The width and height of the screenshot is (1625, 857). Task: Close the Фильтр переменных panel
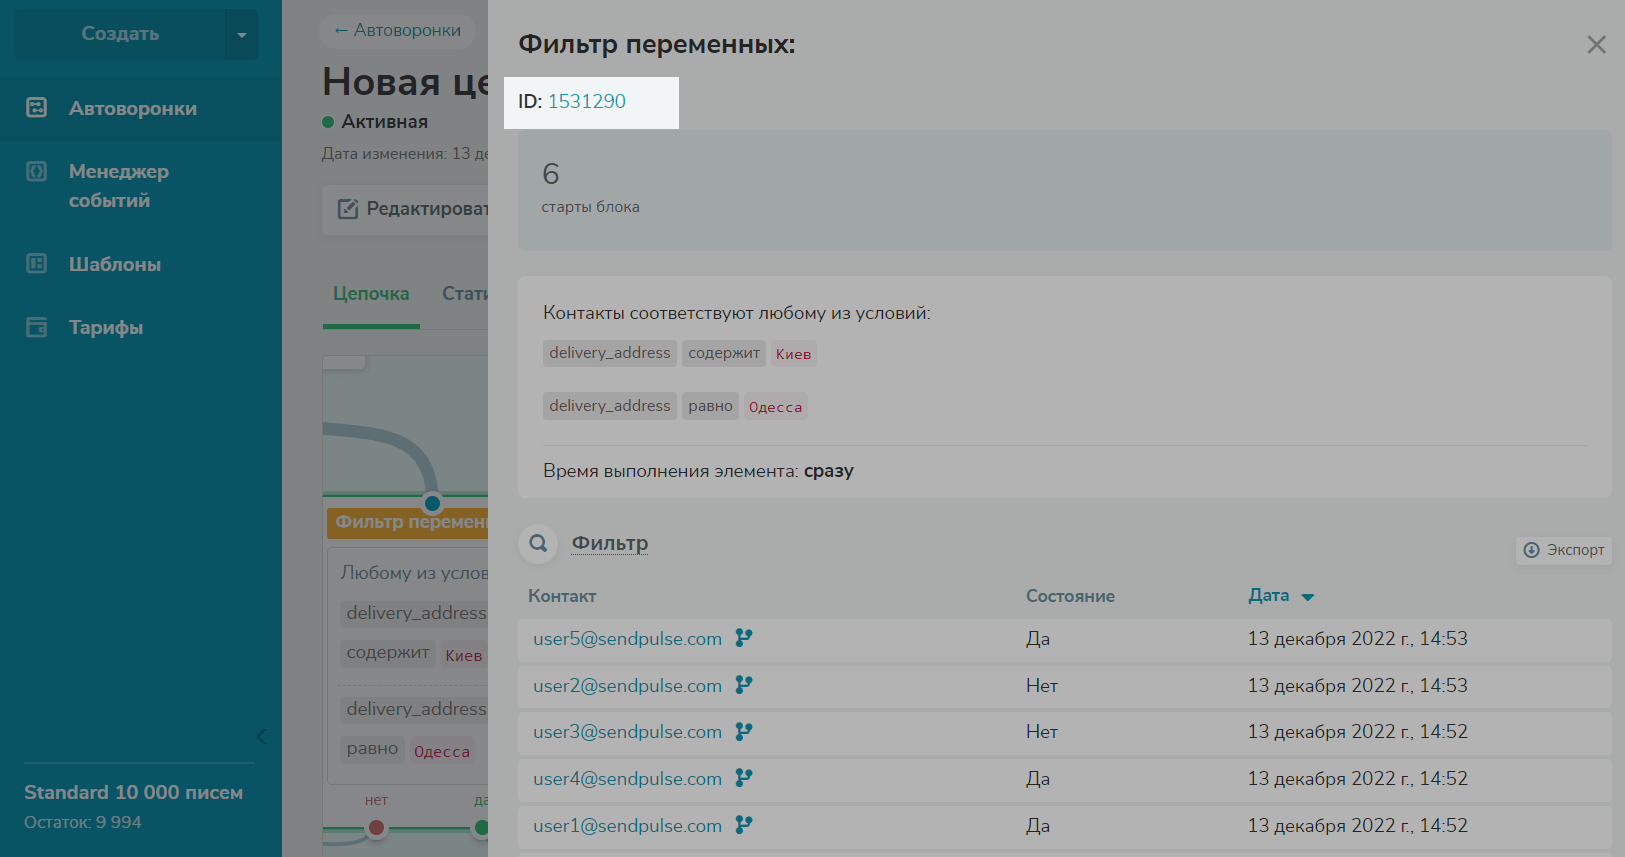point(1596,45)
